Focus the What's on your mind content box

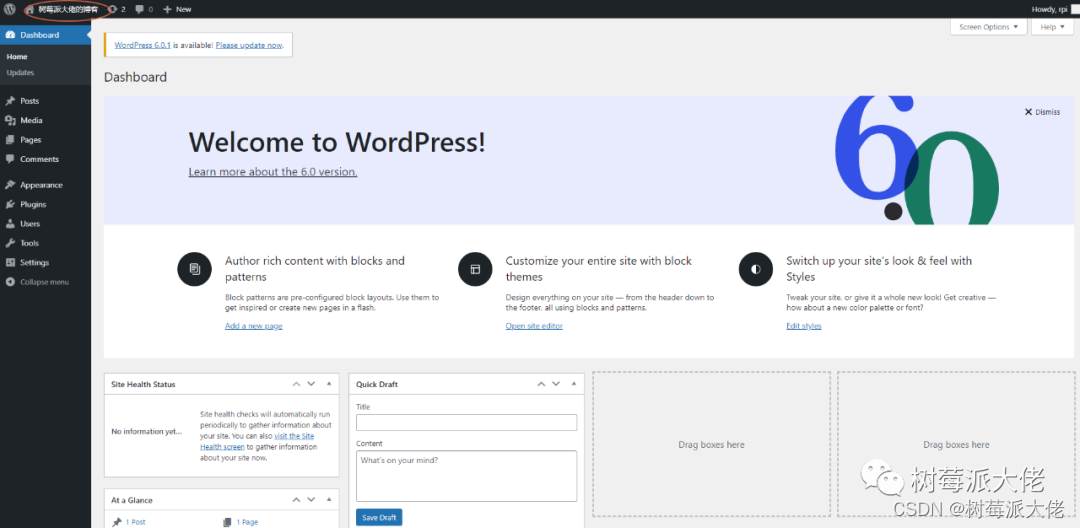click(x=466, y=476)
